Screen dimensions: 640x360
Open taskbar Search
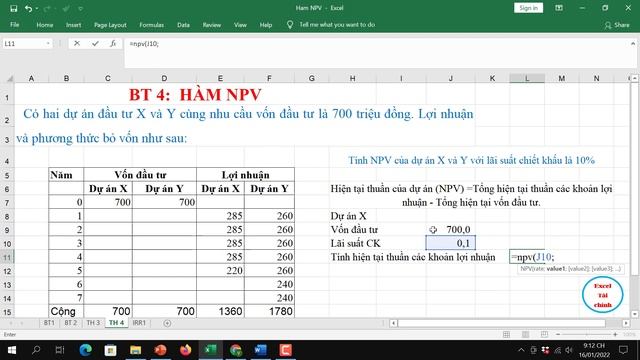(x=36, y=350)
